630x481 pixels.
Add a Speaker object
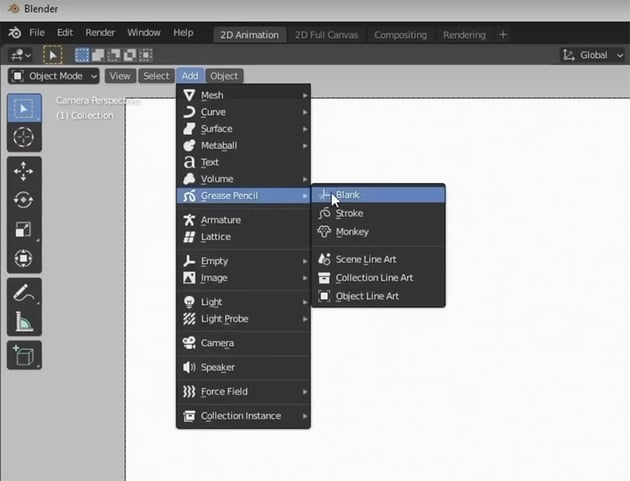click(243, 367)
